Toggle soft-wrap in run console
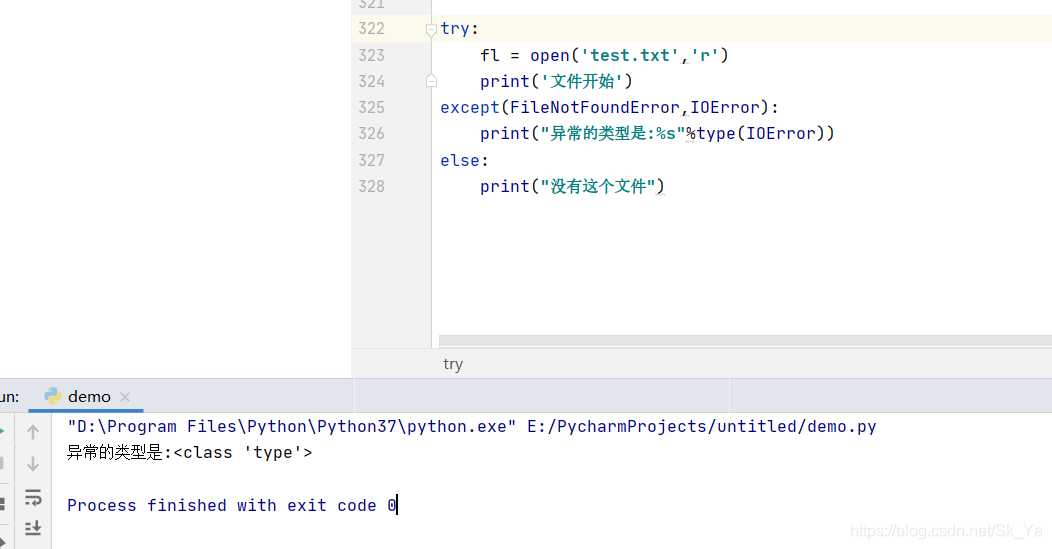1052x549 pixels. 33,497
